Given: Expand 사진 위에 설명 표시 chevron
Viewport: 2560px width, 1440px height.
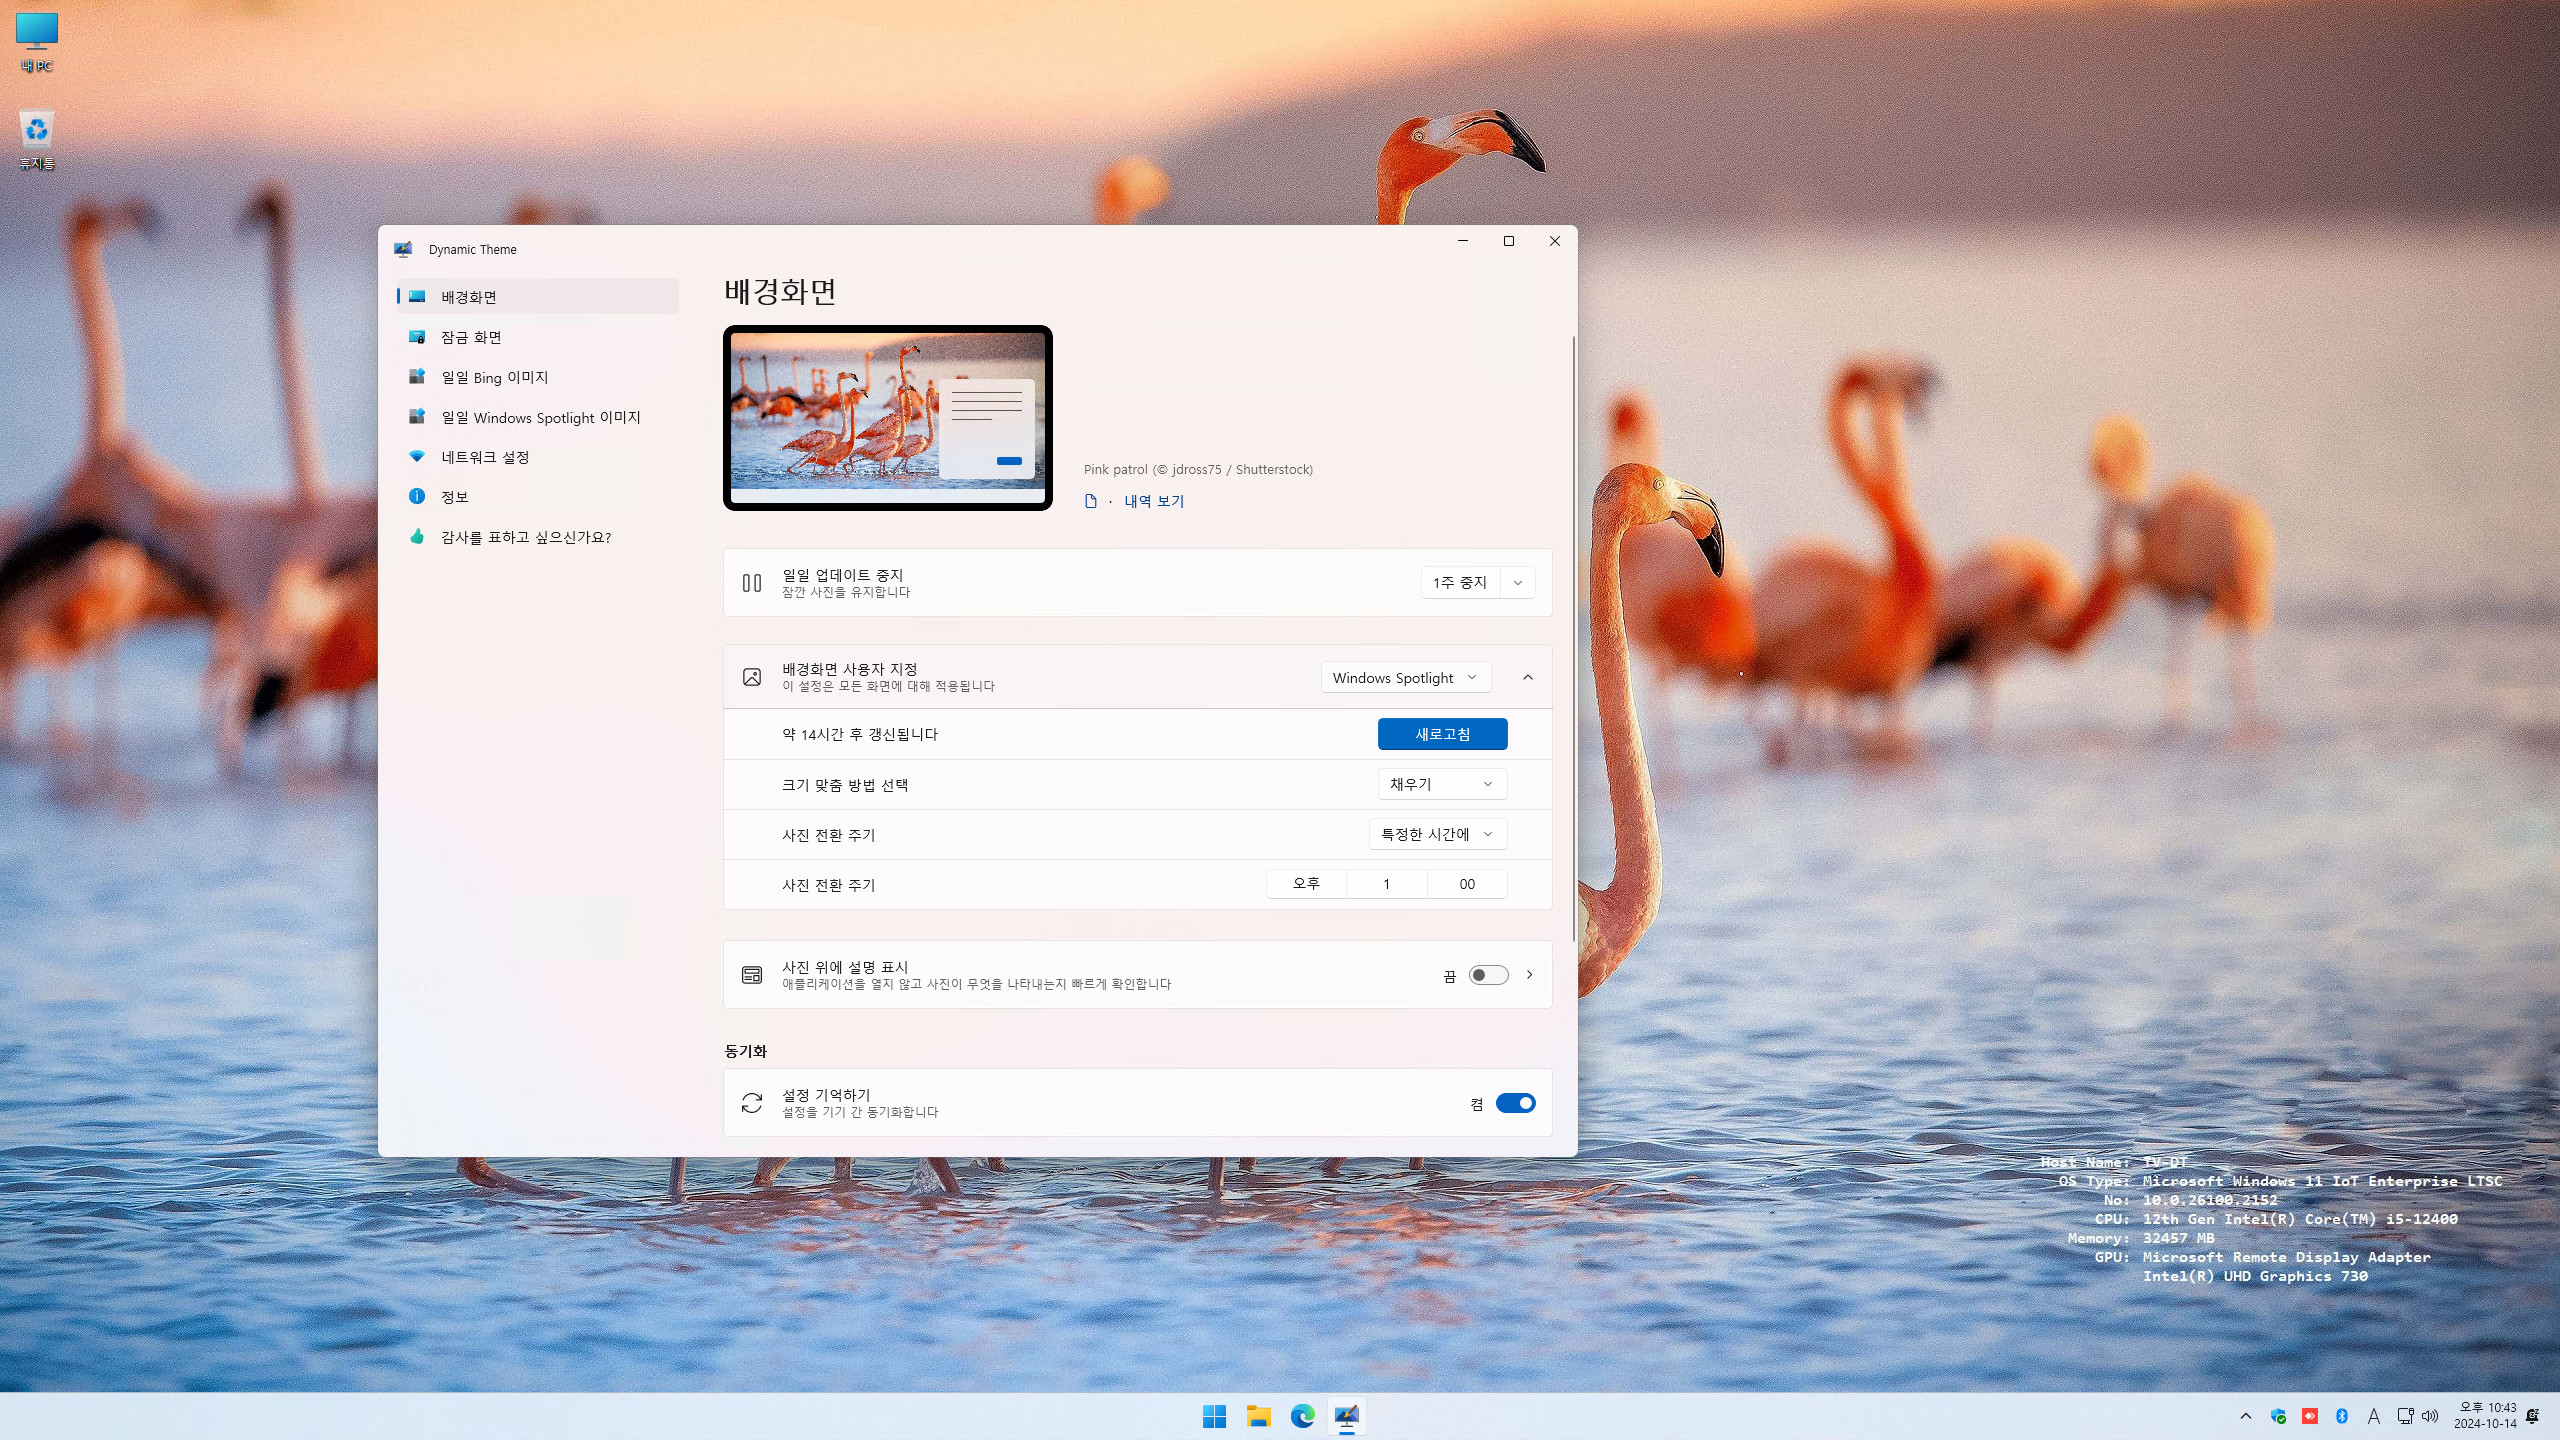Looking at the screenshot, I should (x=1529, y=975).
